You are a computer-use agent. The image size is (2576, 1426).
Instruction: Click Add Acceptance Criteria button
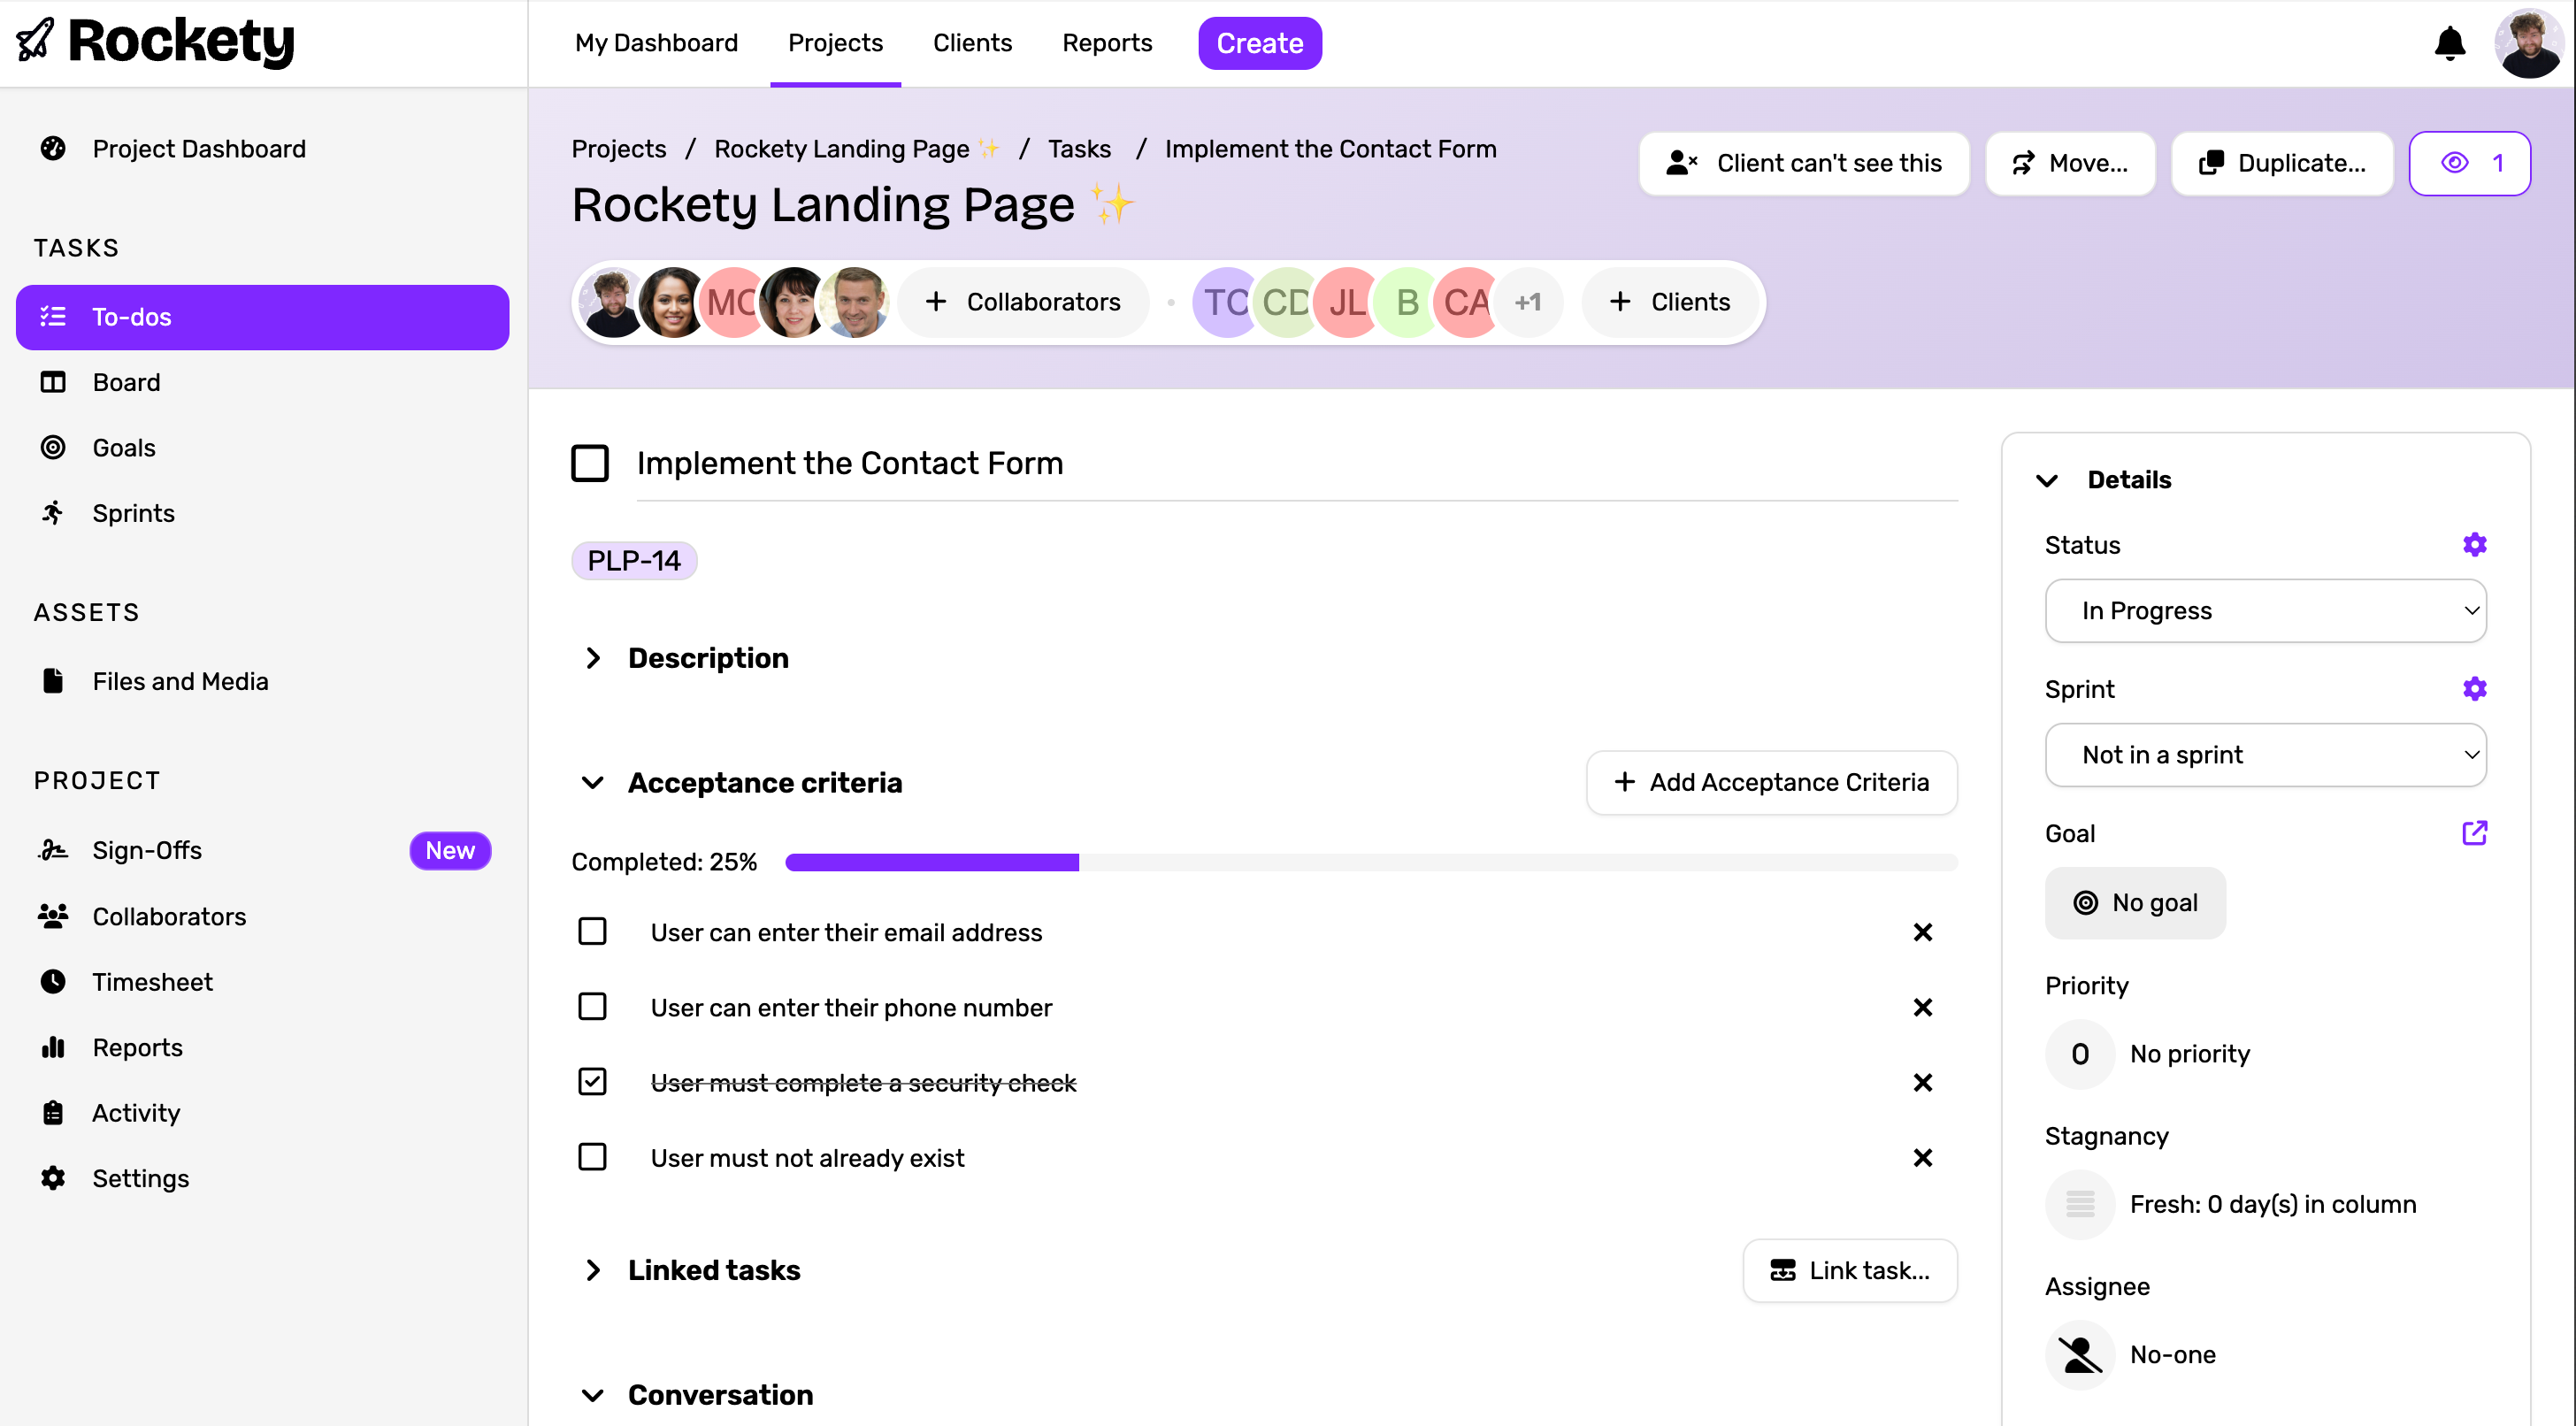(1771, 782)
